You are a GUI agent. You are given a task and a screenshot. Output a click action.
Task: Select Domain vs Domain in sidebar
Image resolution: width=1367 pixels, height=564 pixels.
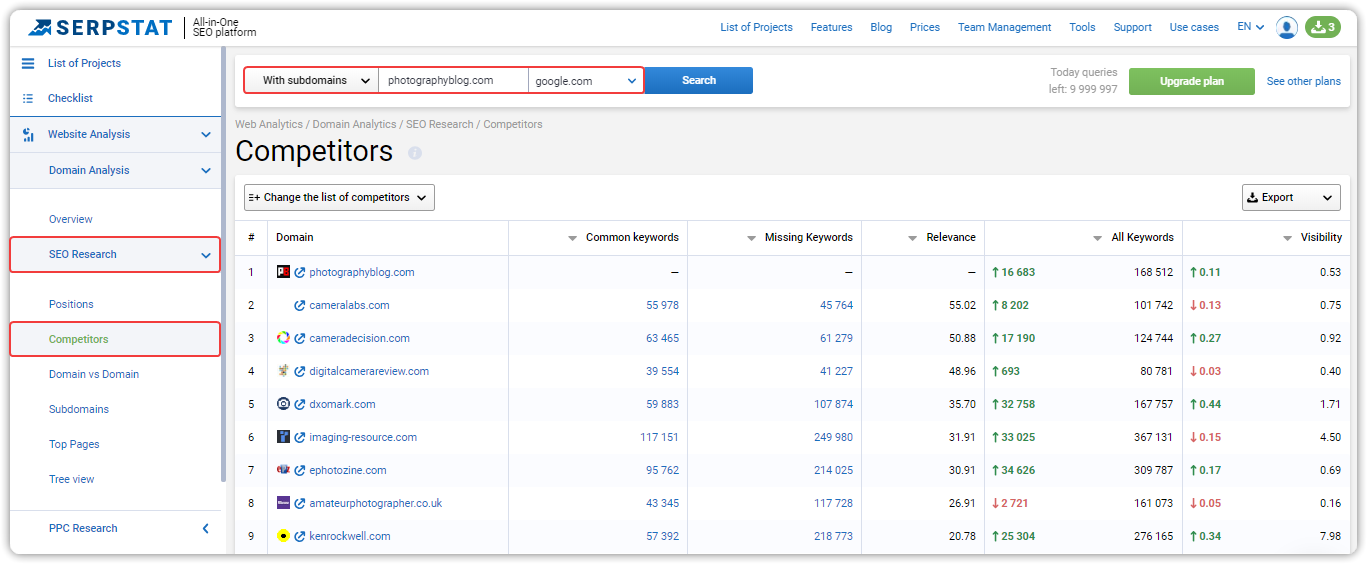tap(94, 374)
